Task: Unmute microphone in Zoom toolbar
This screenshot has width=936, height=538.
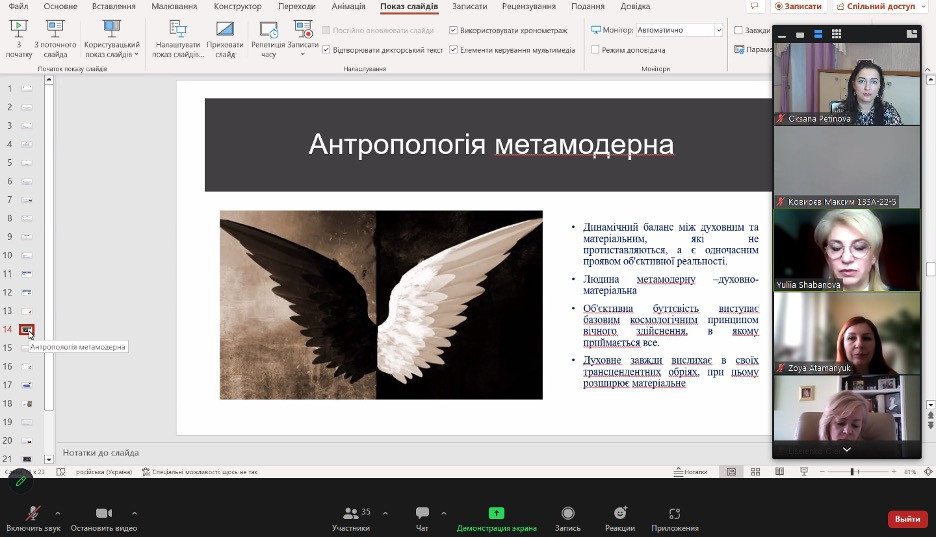Action: pos(32,514)
